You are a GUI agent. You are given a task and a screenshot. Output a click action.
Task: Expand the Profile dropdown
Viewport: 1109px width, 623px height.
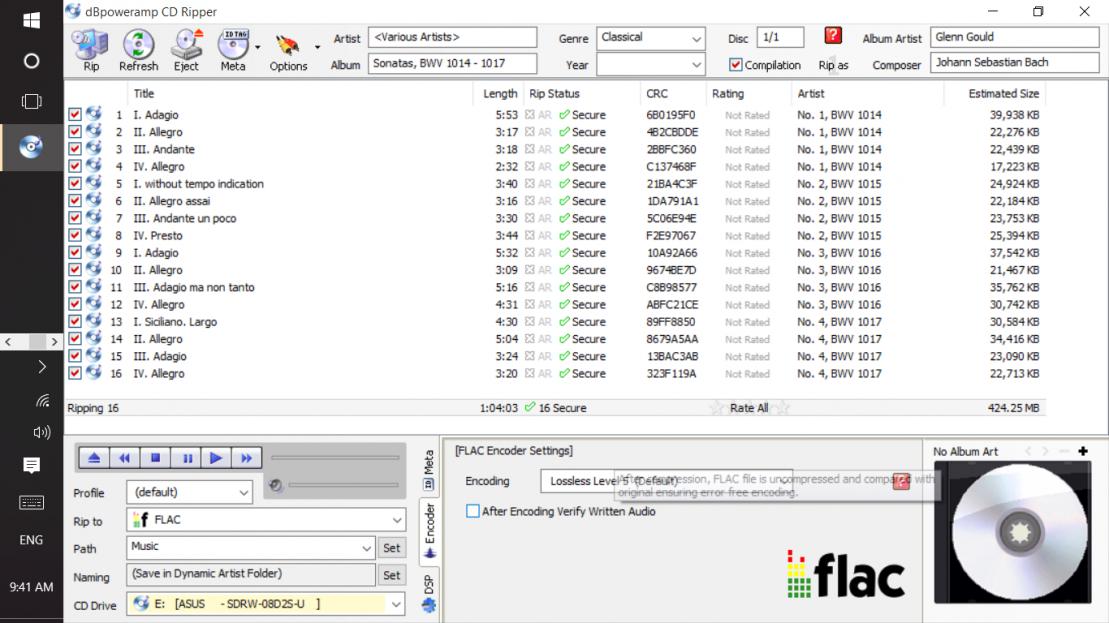[244, 492]
